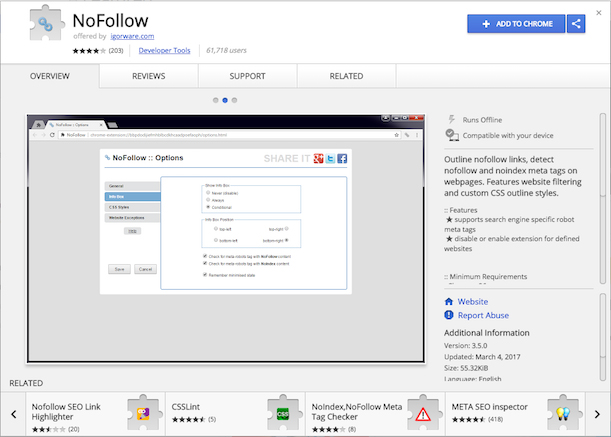Switch to the Related tab

pyautogui.click(x=346, y=76)
